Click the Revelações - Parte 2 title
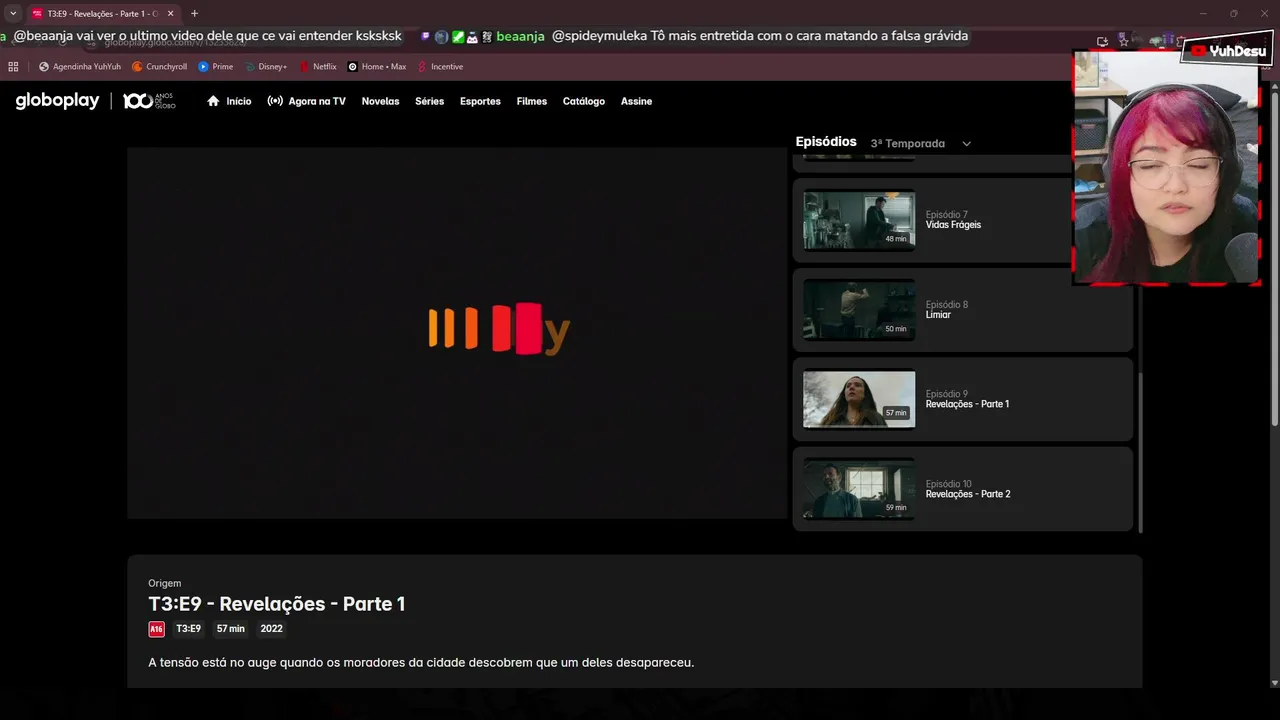Screen dimensions: 1280x720 (x=968, y=494)
